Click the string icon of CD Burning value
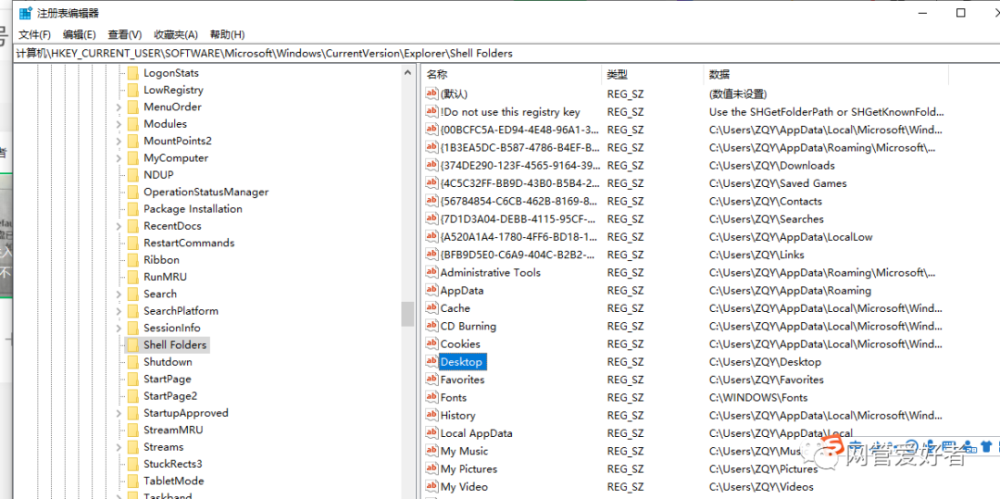Image resolution: width=1000 pixels, height=499 pixels. [x=432, y=326]
